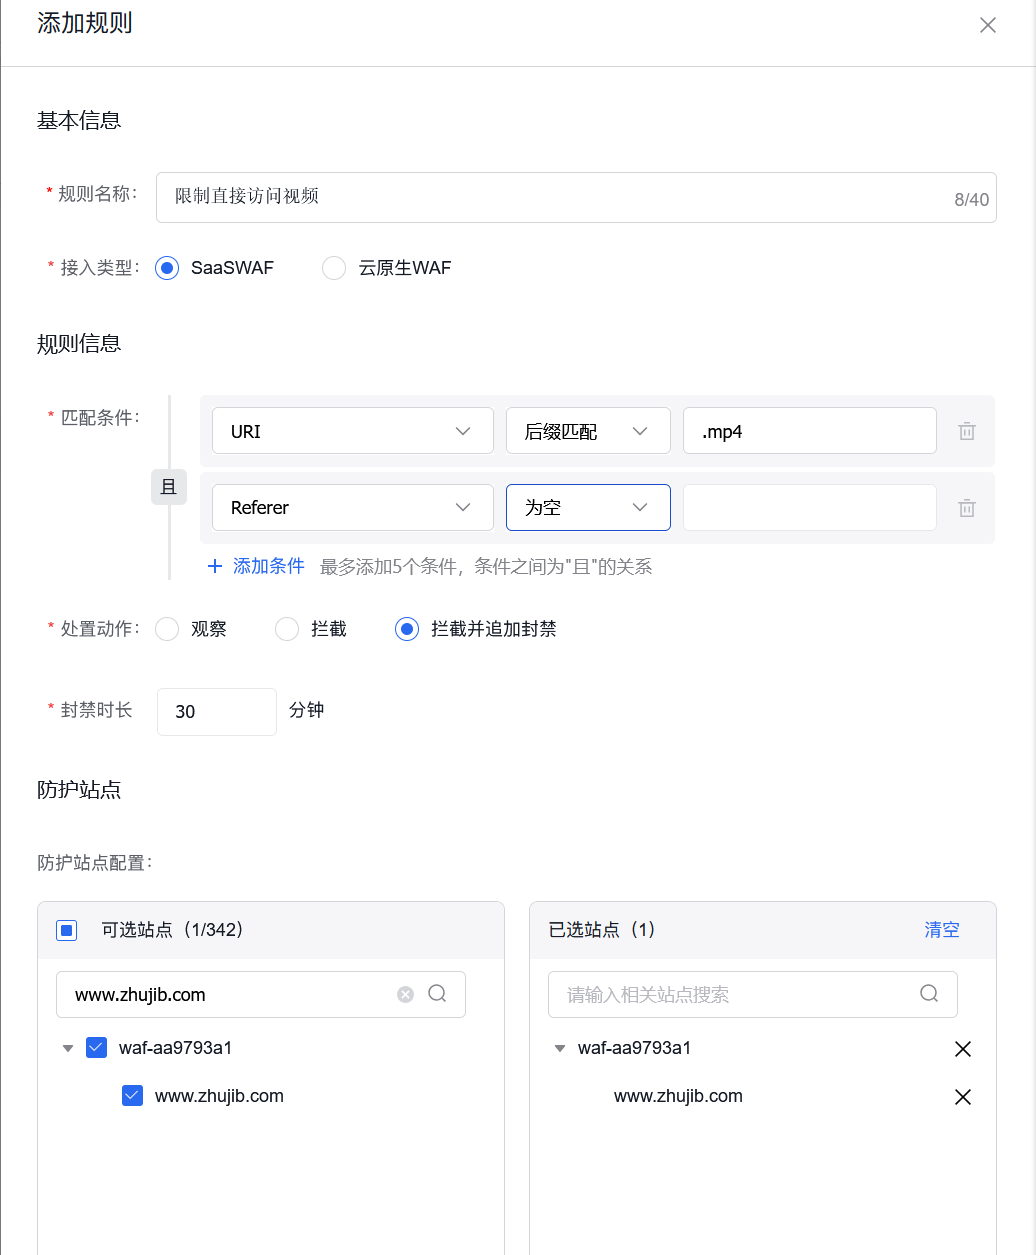1036x1255 pixels.
Task: Search available sites with magnifier icon
Action: (437, 993)
